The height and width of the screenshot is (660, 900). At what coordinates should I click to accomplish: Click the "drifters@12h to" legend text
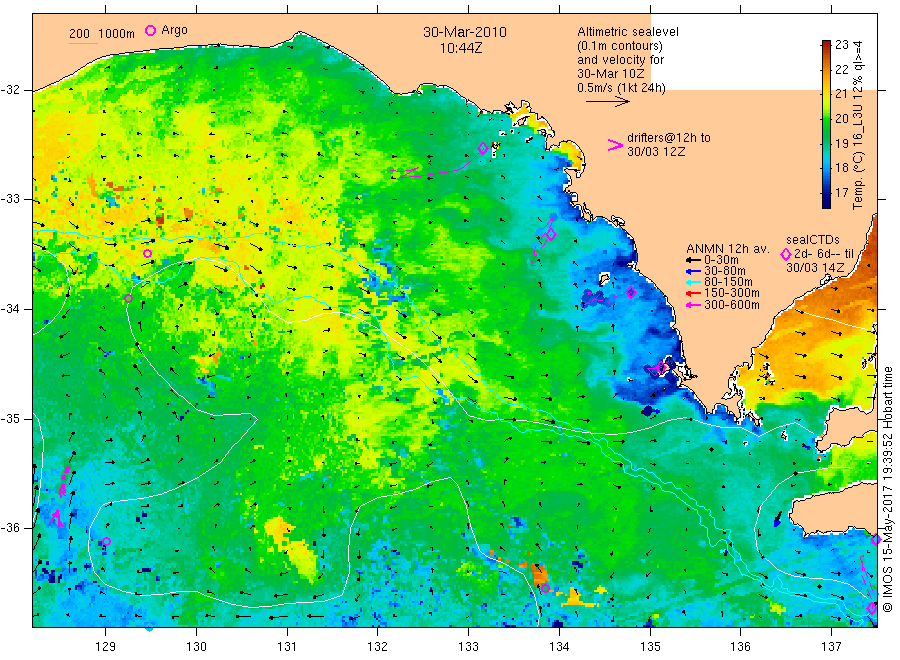[x=669, y=138]
